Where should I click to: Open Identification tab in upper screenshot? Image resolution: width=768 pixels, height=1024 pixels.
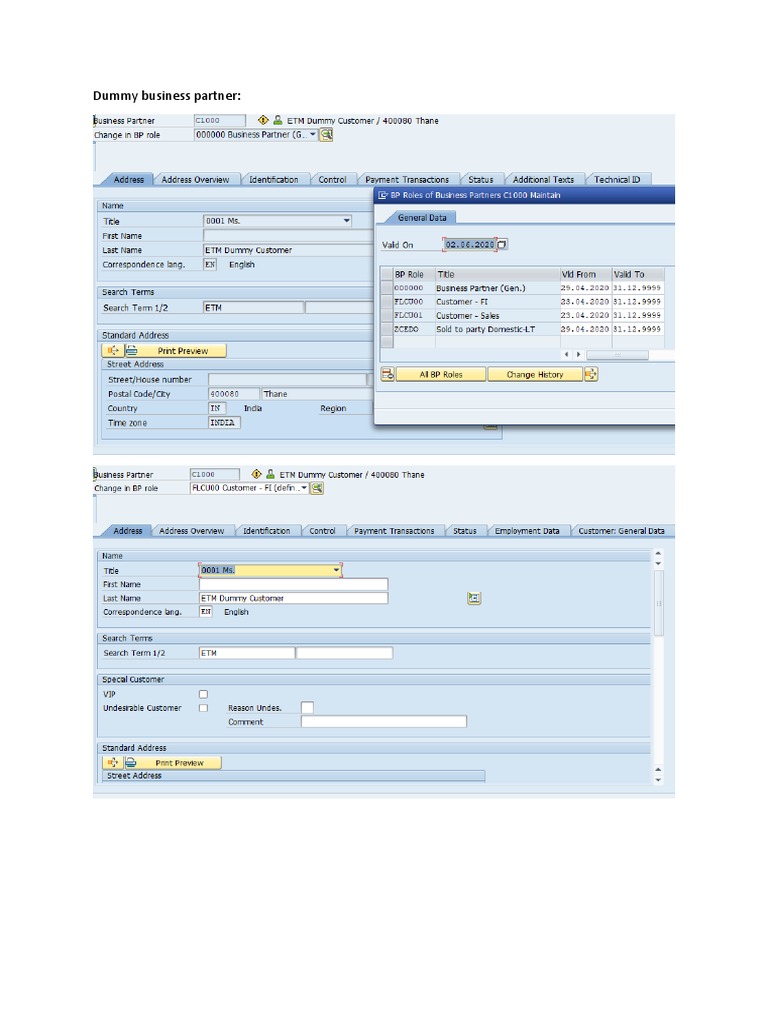[x=274, y=180]
